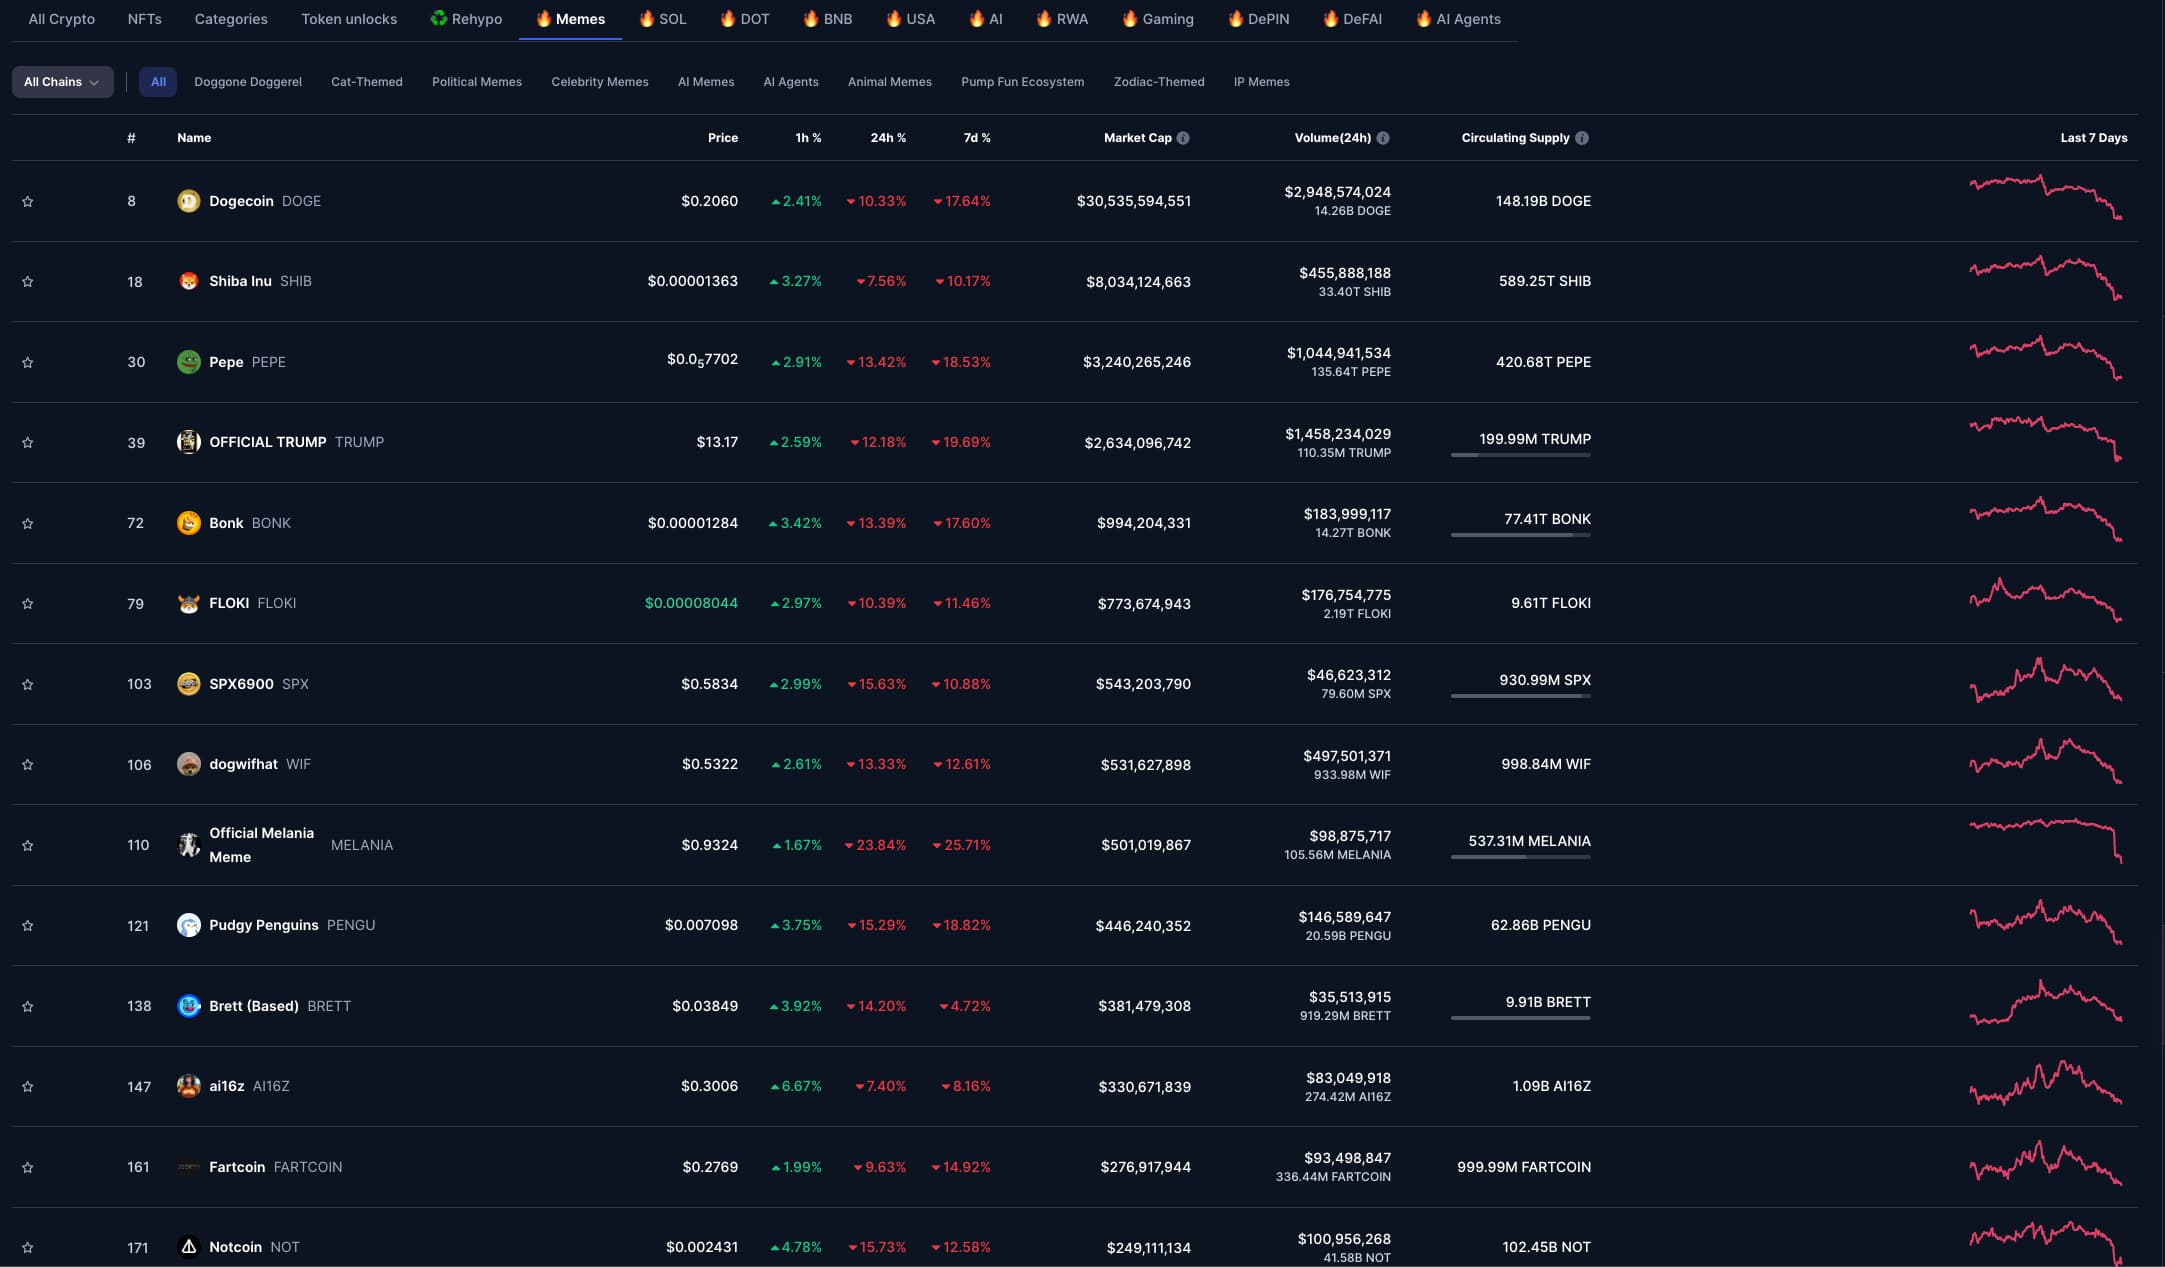
Task: Click the Market Cap info icon
Action: [x=1183, y=138]
